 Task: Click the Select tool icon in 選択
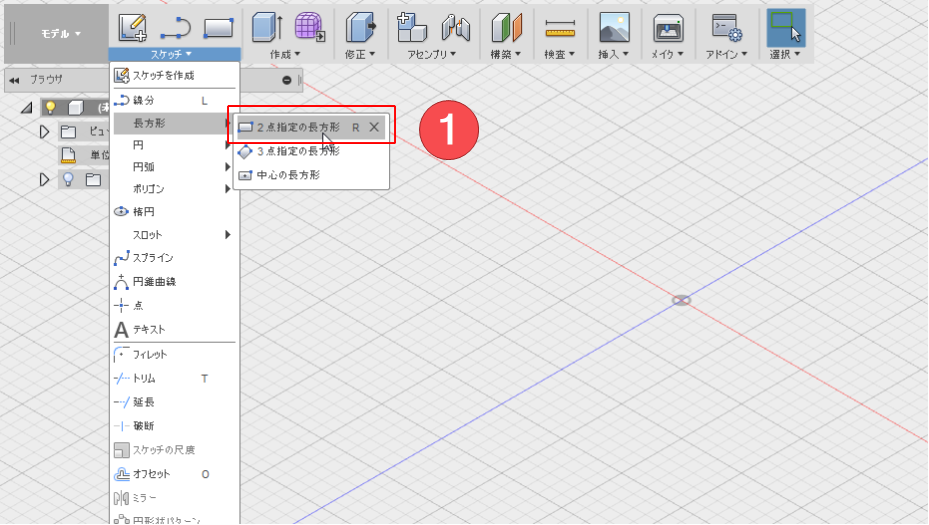pyautogui.click(x=786, y=27)
